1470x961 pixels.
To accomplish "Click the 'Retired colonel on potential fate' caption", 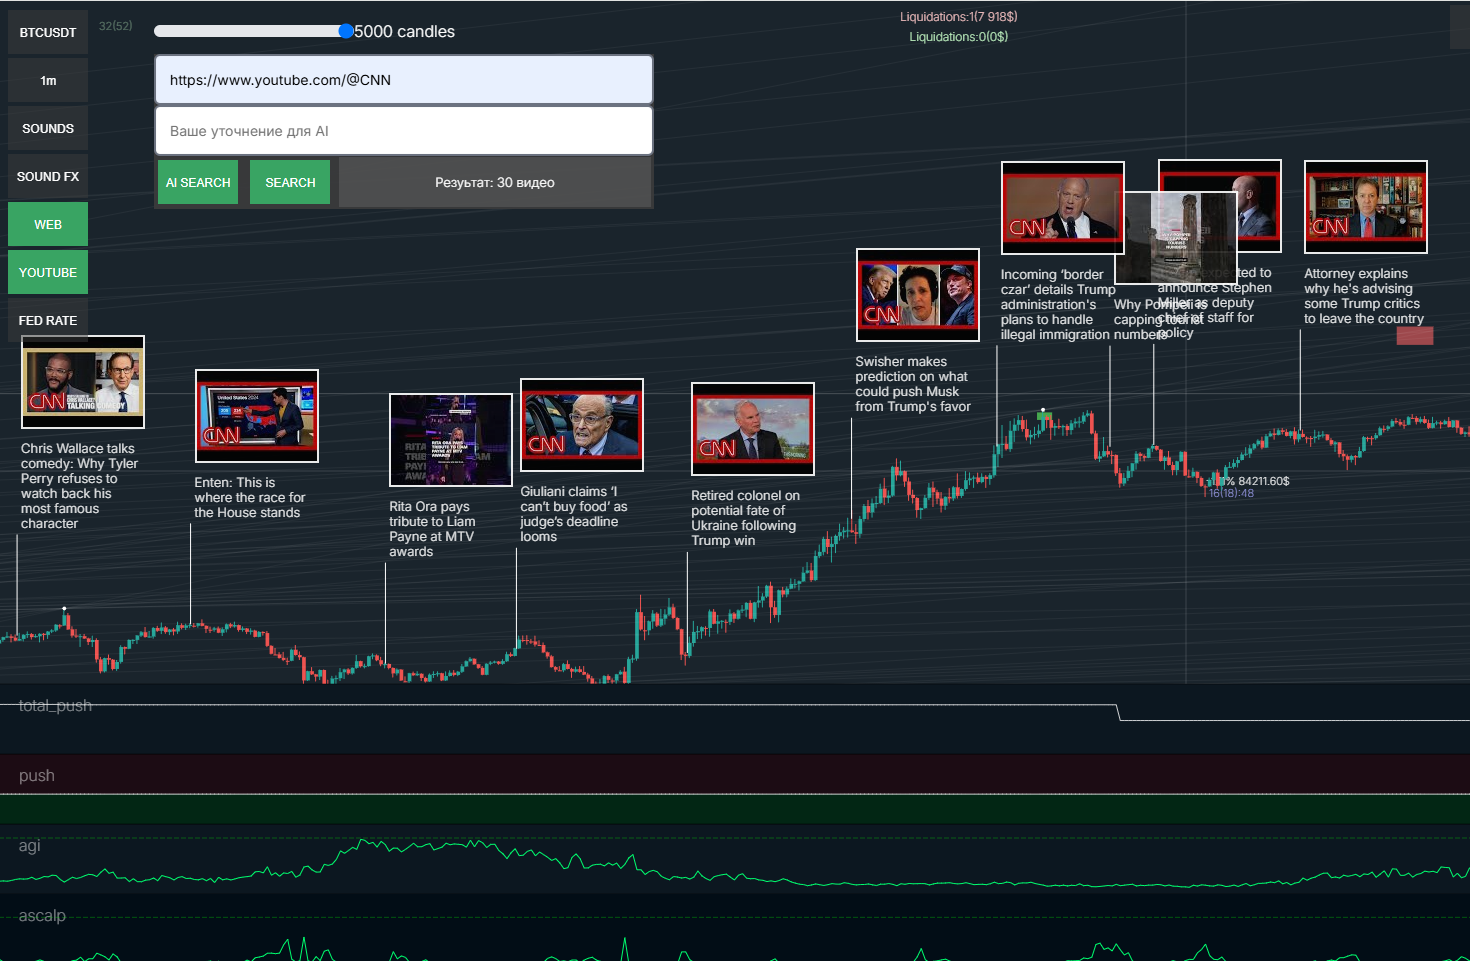I will coord(745,518).
